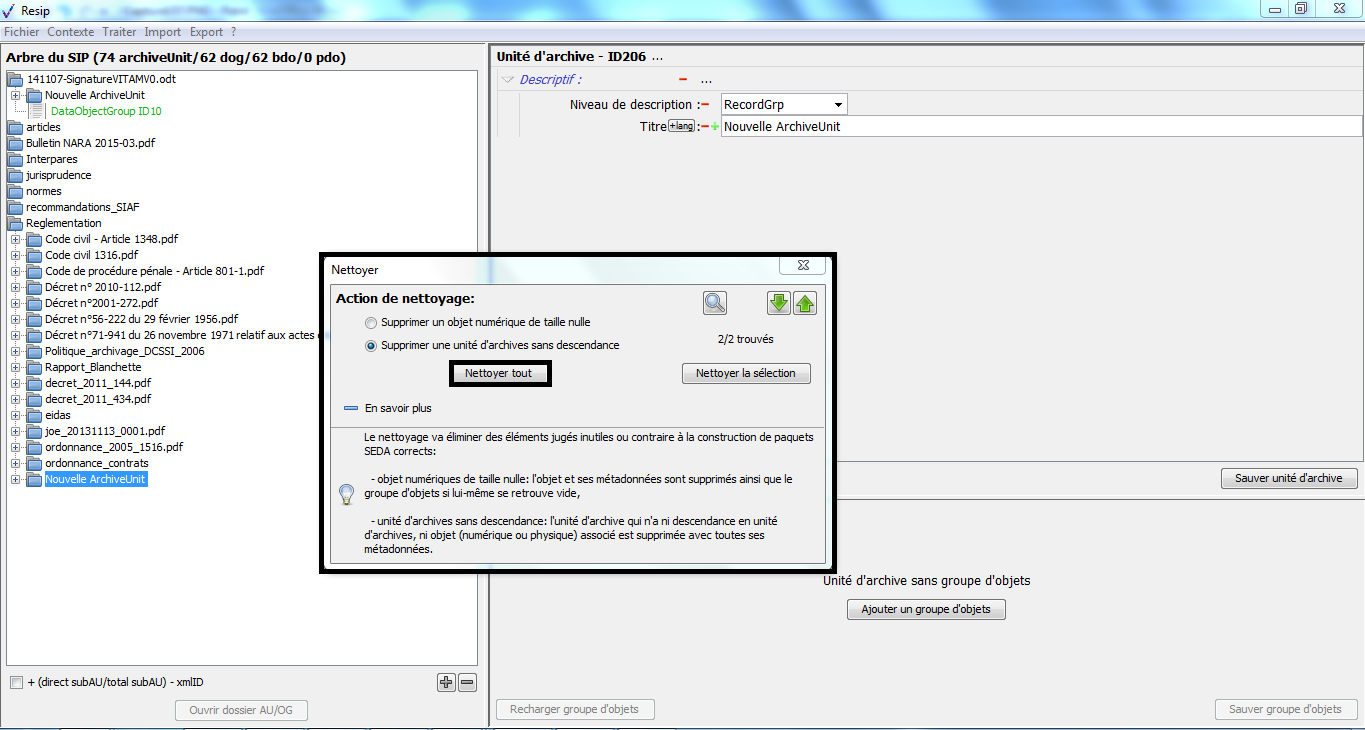
Task: Click the minus icon below the SIP tree
Action: [467, 683]
